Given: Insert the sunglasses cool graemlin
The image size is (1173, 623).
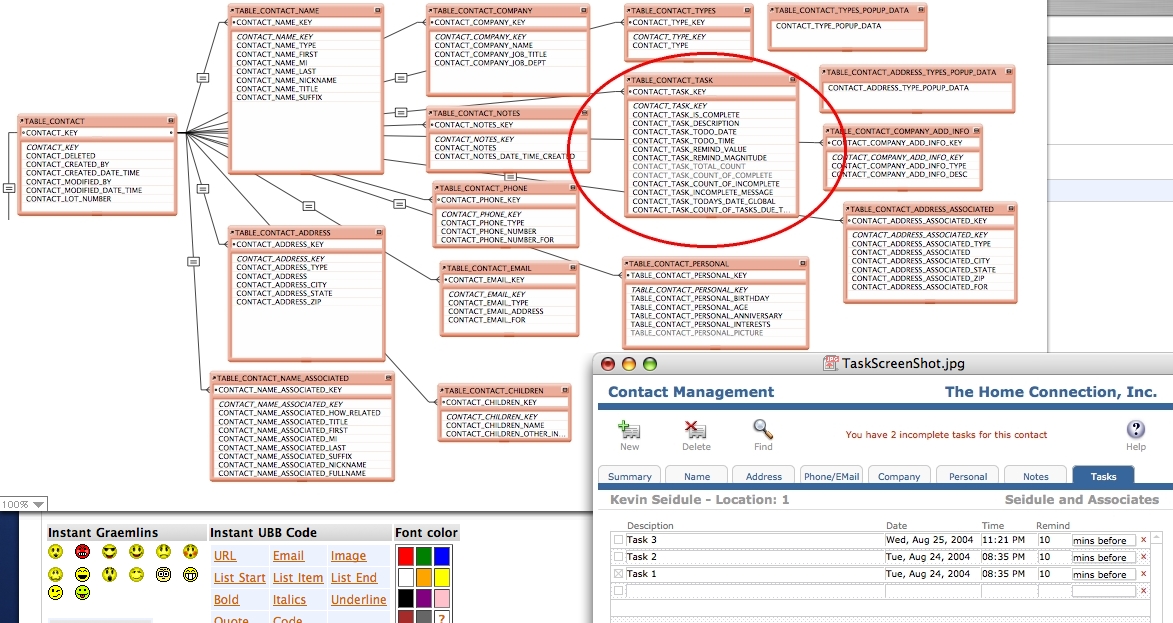Looking at the screenshot, I should pyautogui.click(x=109, y=552).
